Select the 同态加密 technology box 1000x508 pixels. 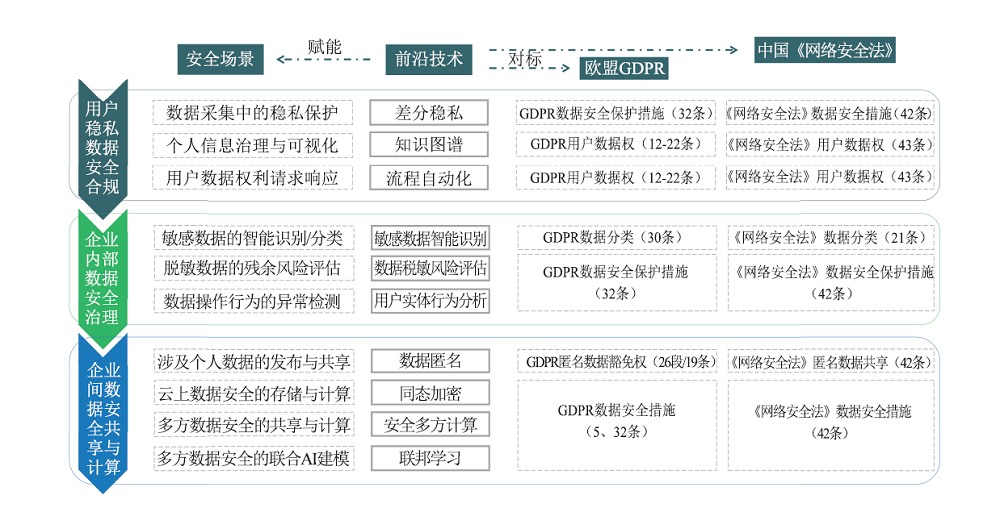[430, 393]
